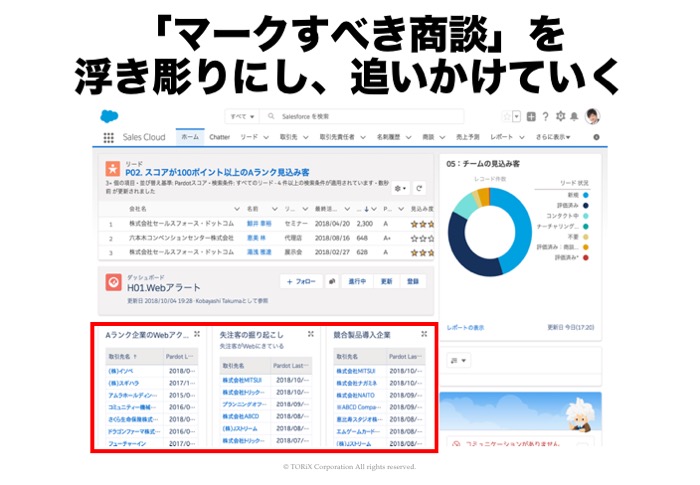Open the すべて search scope dropdown

(241, 116)
